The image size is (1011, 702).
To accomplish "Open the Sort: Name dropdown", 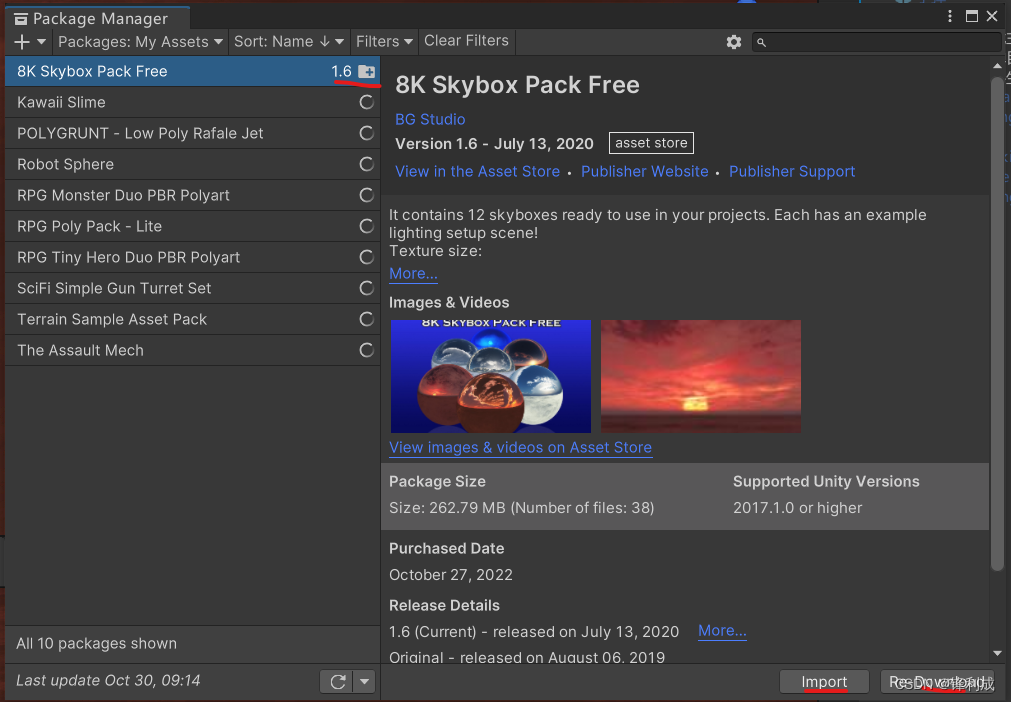I will tap(288, 42).
